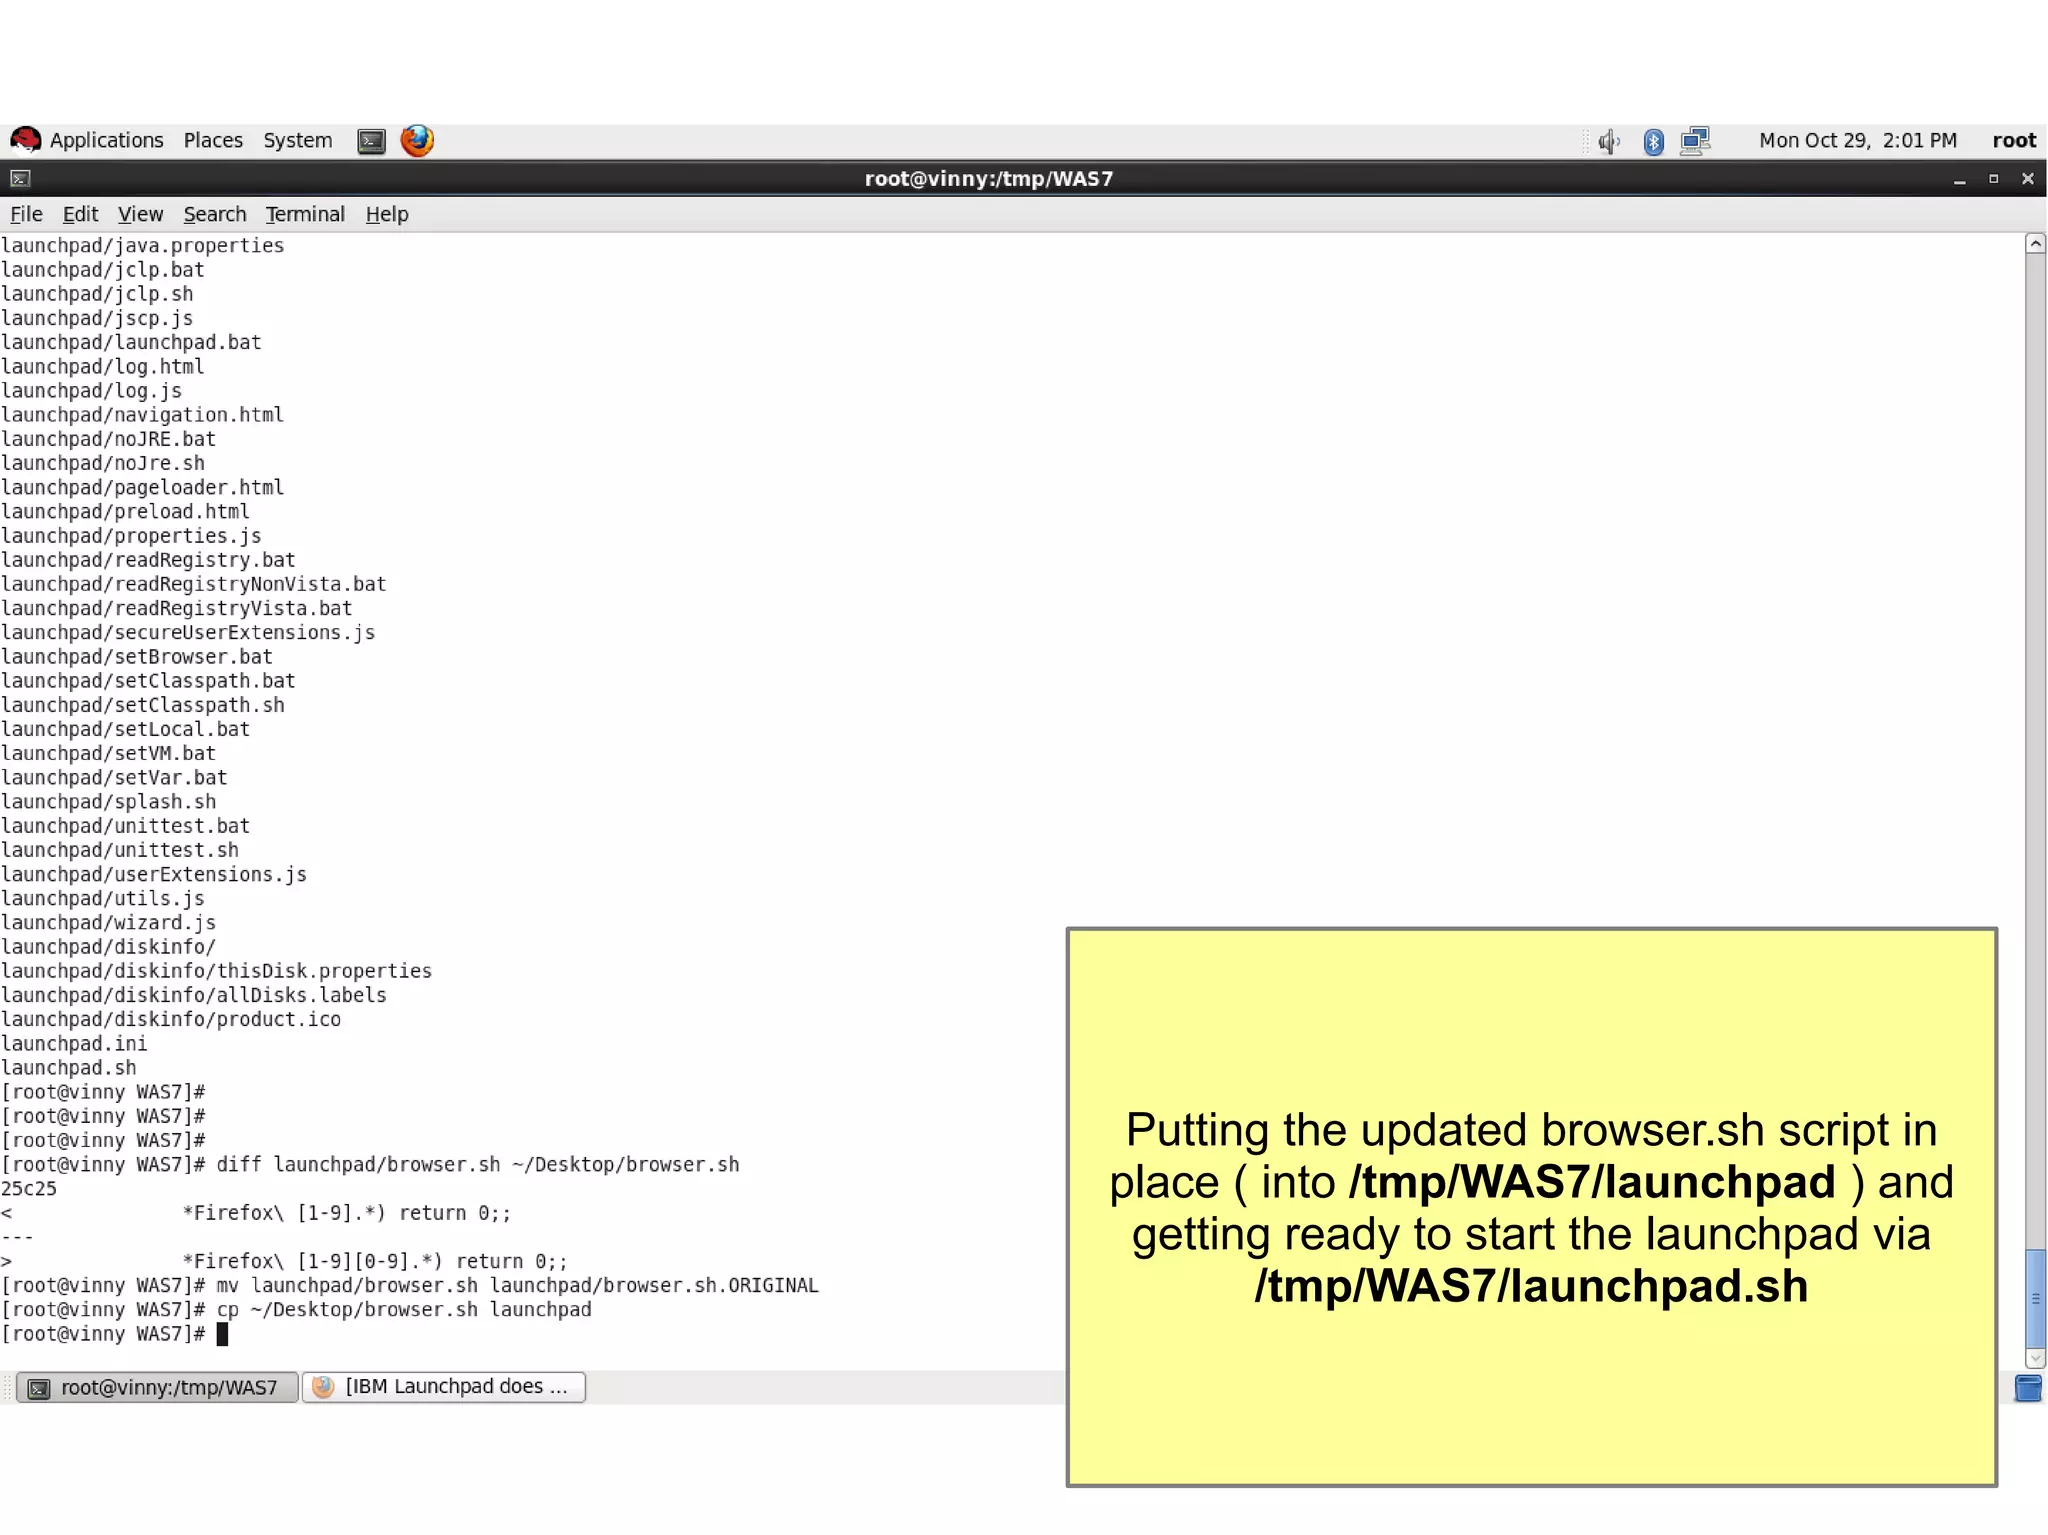The image size is (2048, 1535).
Task: Launch terminal from the top panel icon
Action: [x=371, y=142]
